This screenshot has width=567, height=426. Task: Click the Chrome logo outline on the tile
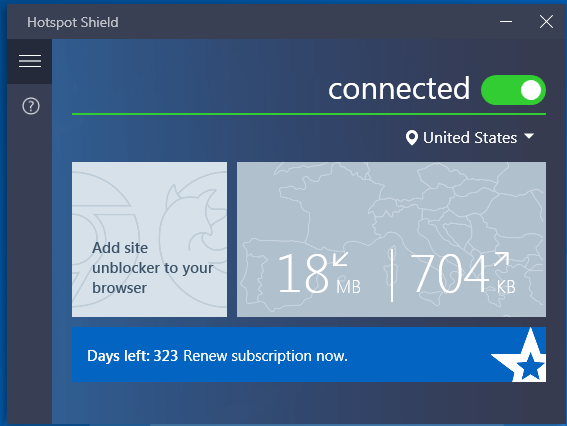coord(103,239)
